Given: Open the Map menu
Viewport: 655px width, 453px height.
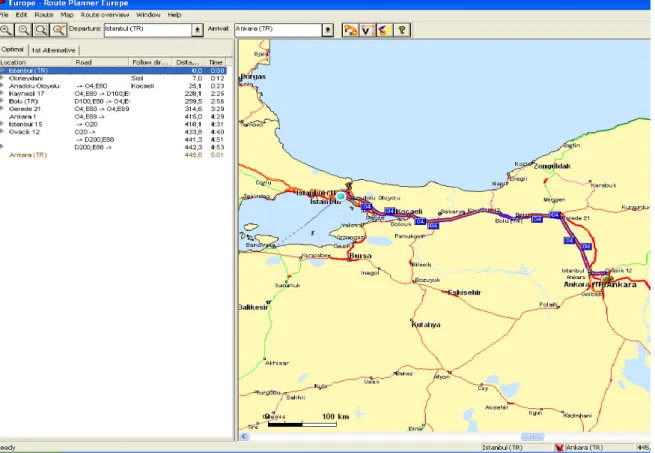Looking at the screenshot, I should [x=67, y=15].
